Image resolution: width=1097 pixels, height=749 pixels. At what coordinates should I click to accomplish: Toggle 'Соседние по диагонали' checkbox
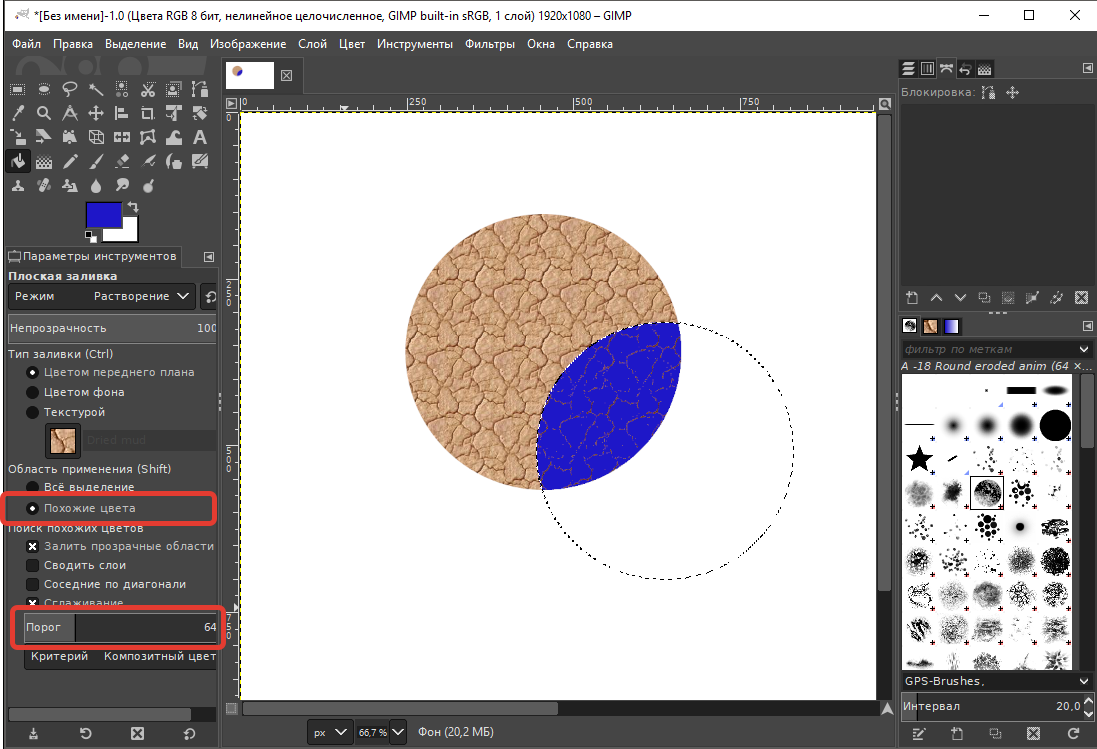tap(33, 584)
